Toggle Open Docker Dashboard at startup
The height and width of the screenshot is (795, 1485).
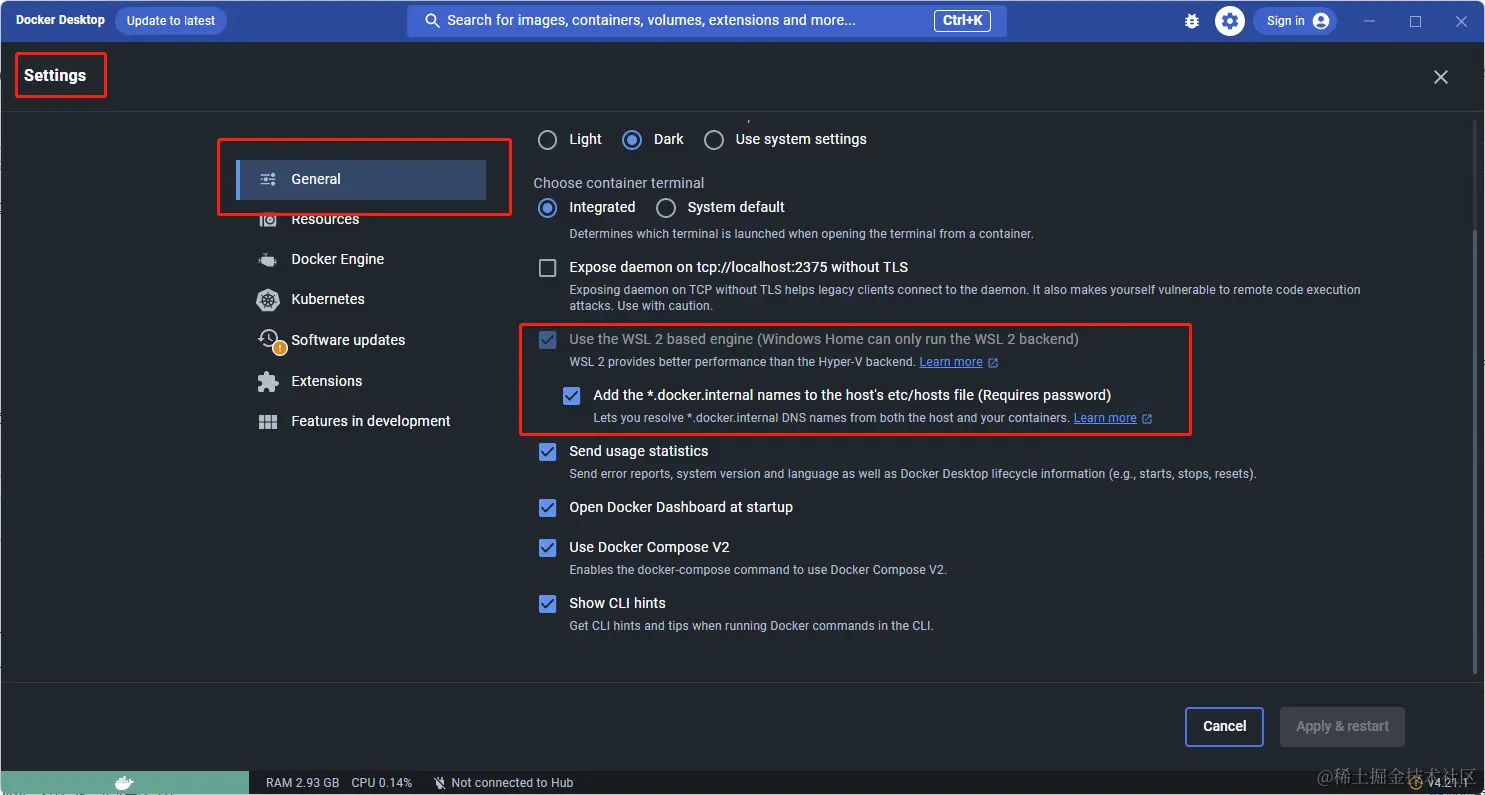point(548,508)
